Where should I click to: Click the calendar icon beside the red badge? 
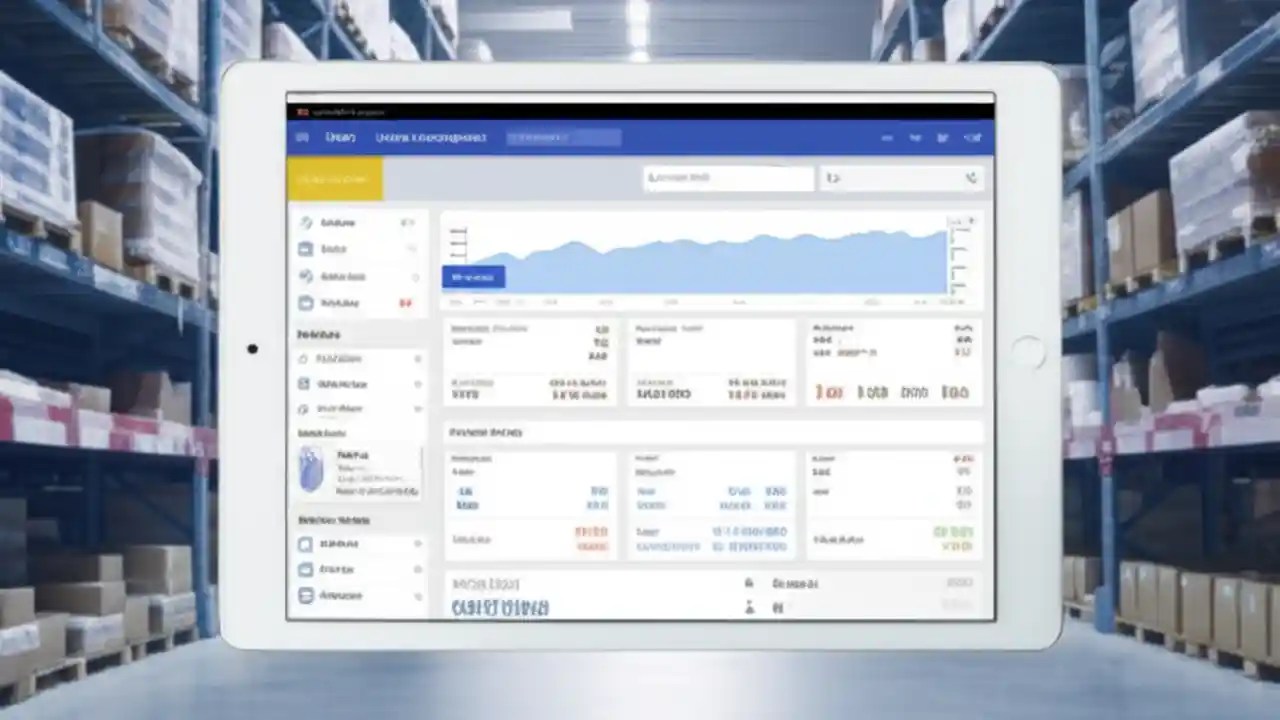click(306, 303)
